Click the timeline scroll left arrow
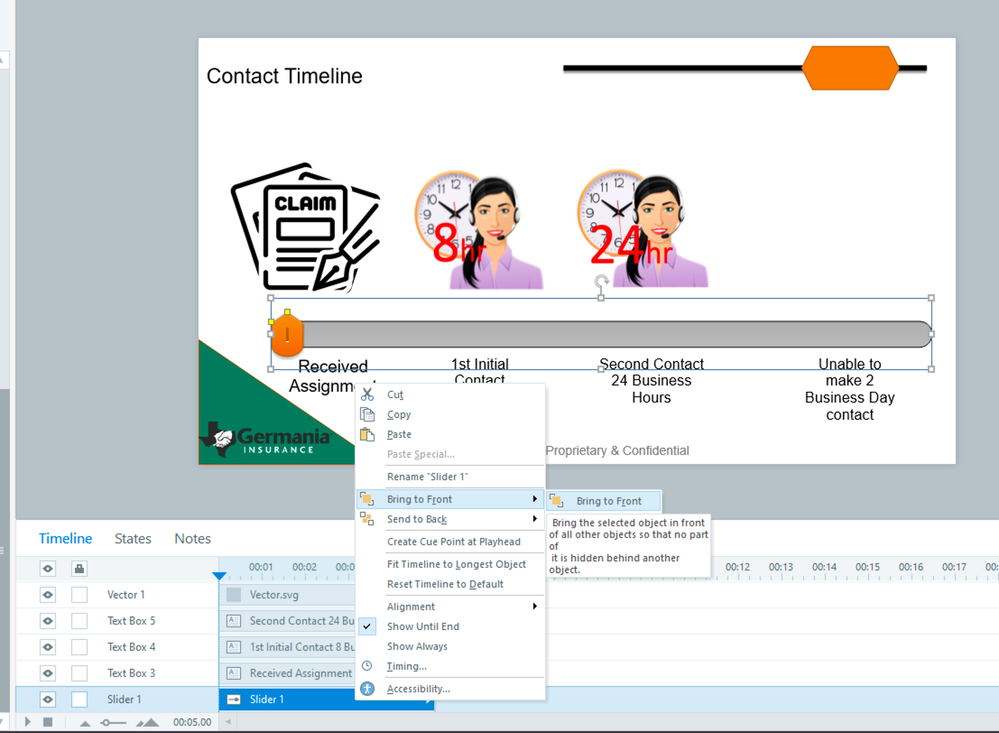Screen dimensions: 999x733 point(228,722)
